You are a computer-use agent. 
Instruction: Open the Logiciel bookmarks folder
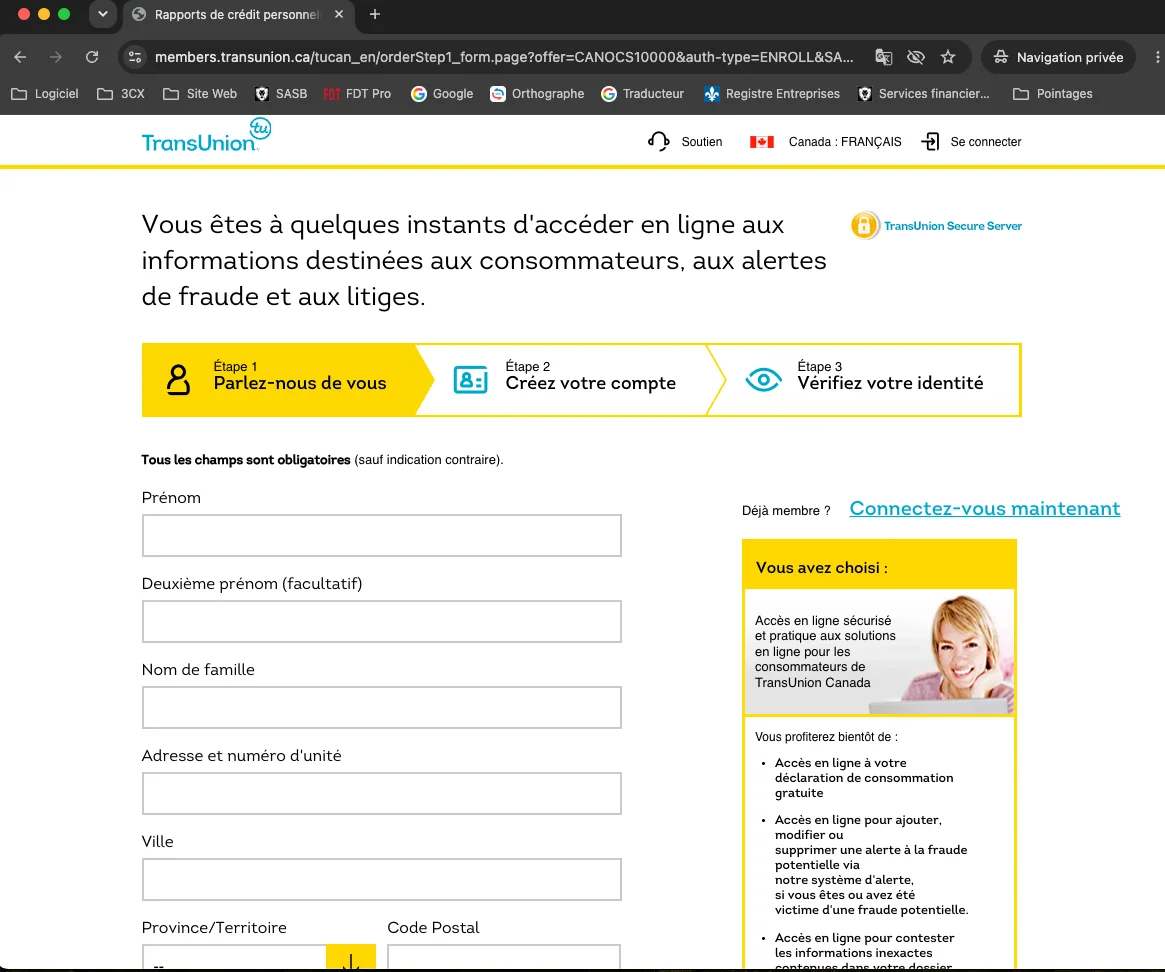(x=45, y=94)
